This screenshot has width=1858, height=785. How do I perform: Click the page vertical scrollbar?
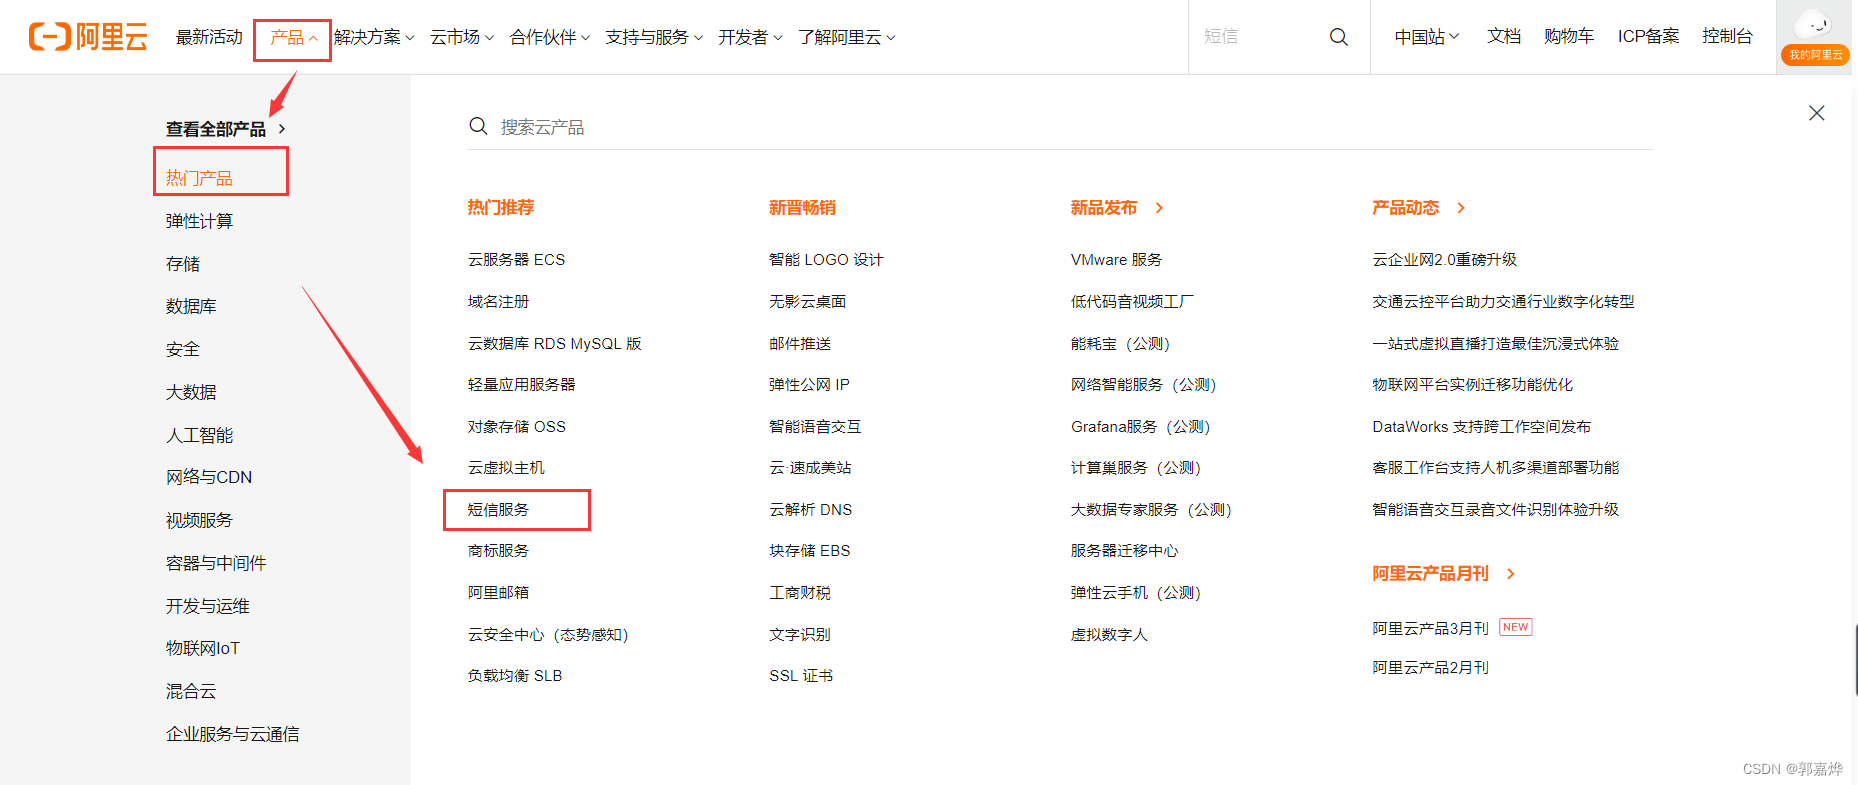[x=1855, y=660]
